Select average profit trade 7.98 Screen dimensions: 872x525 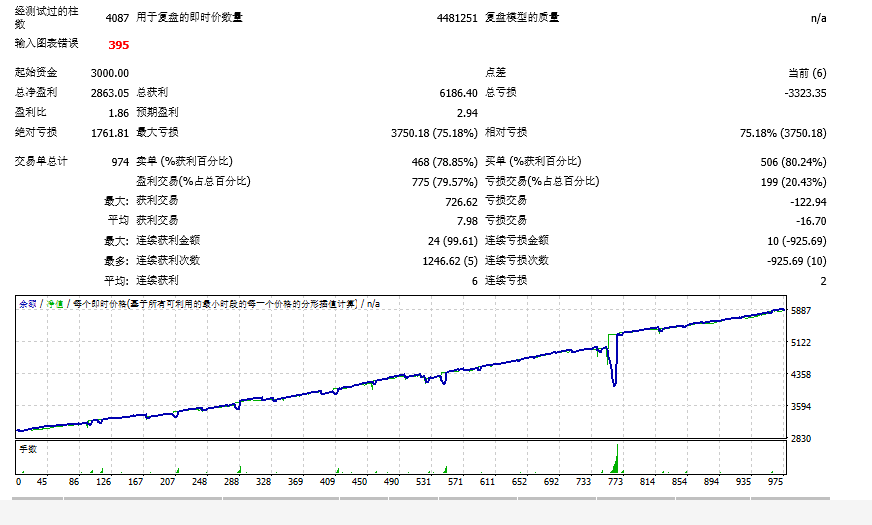coord(467,221)
